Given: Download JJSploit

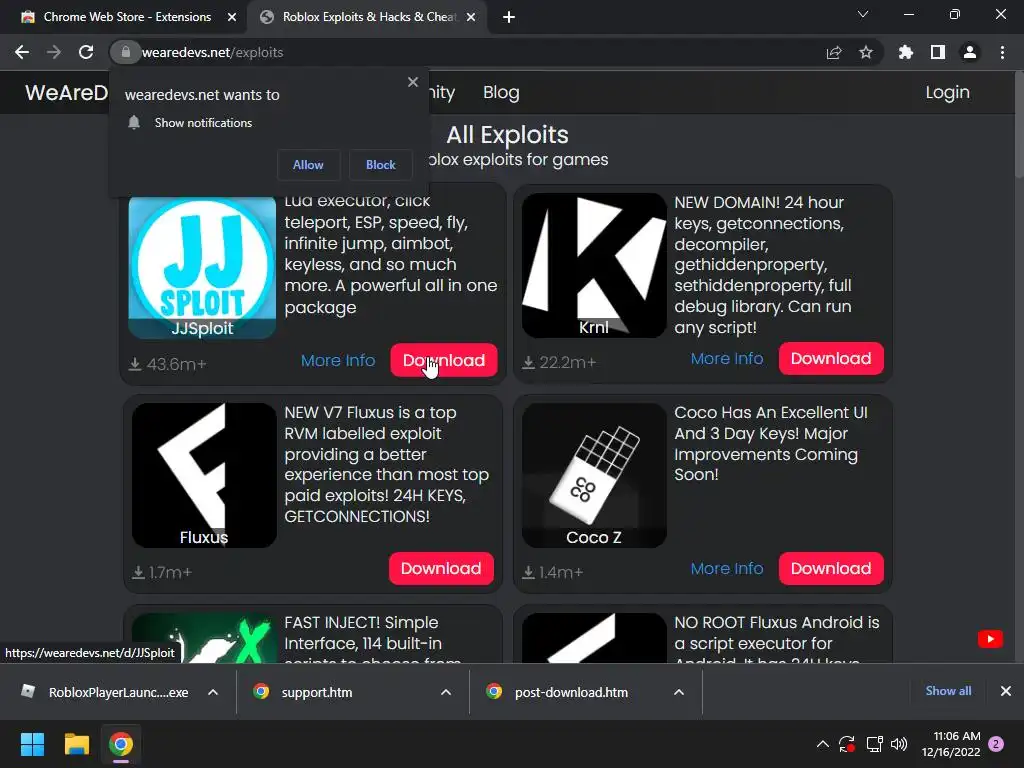Looking at the screenshot, I should (443, 360).
